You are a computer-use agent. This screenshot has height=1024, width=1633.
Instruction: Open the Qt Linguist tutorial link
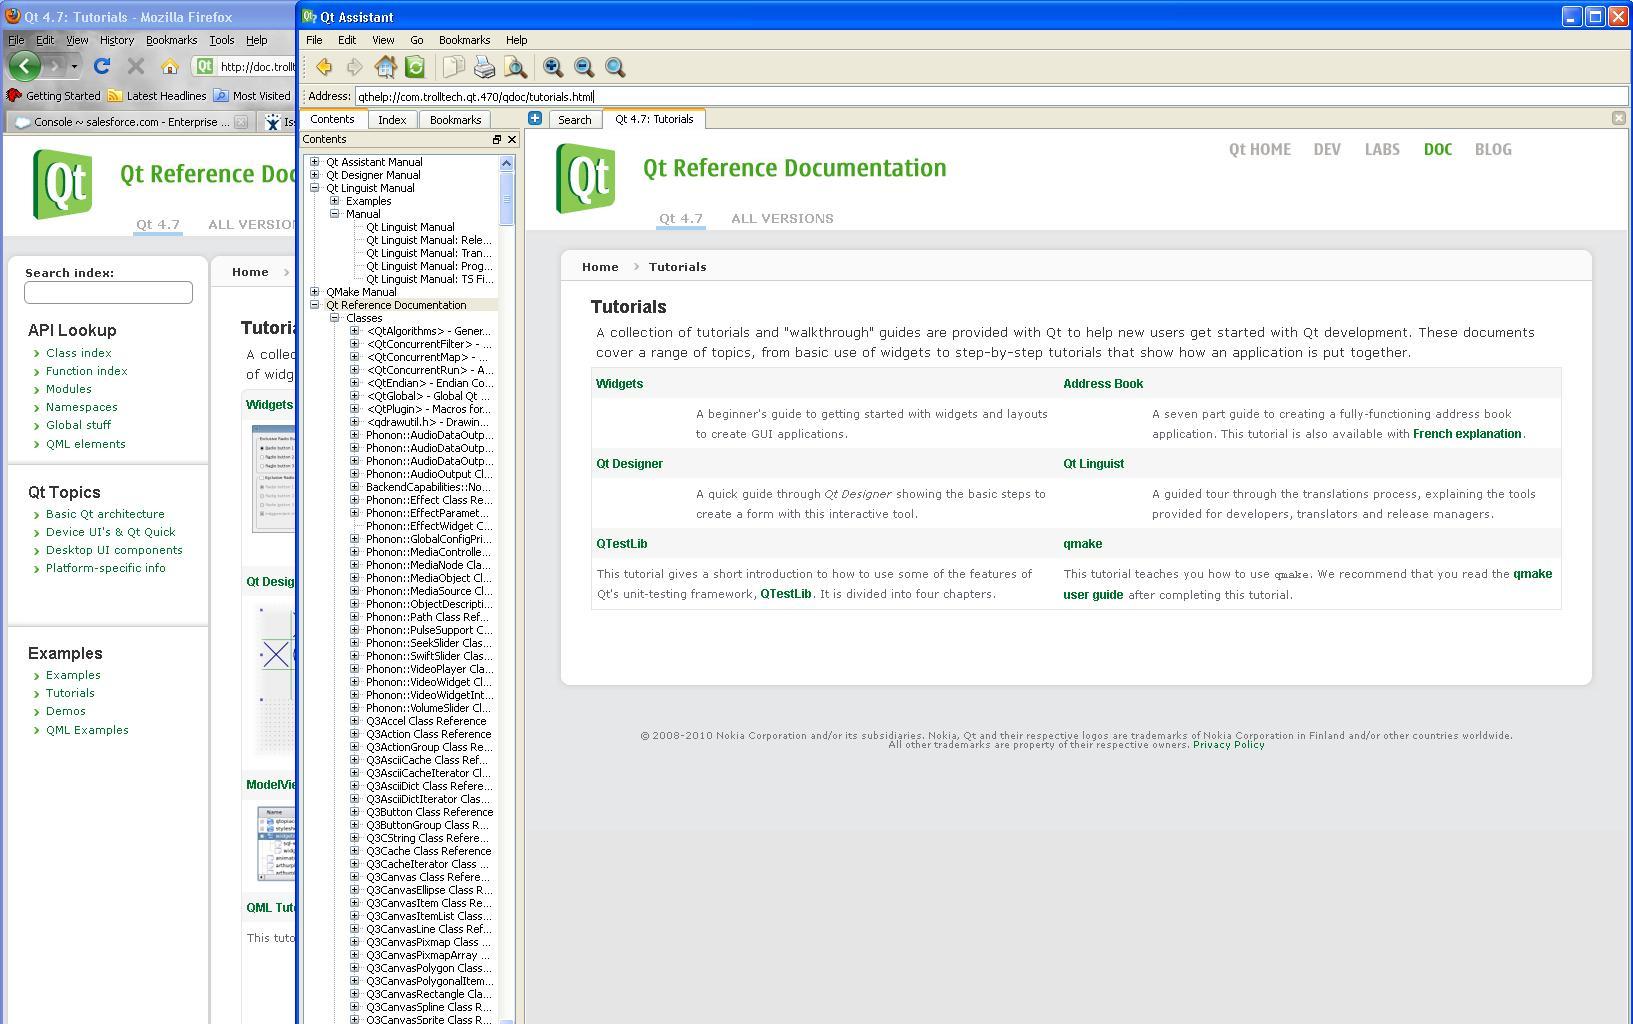(1093, 464)
